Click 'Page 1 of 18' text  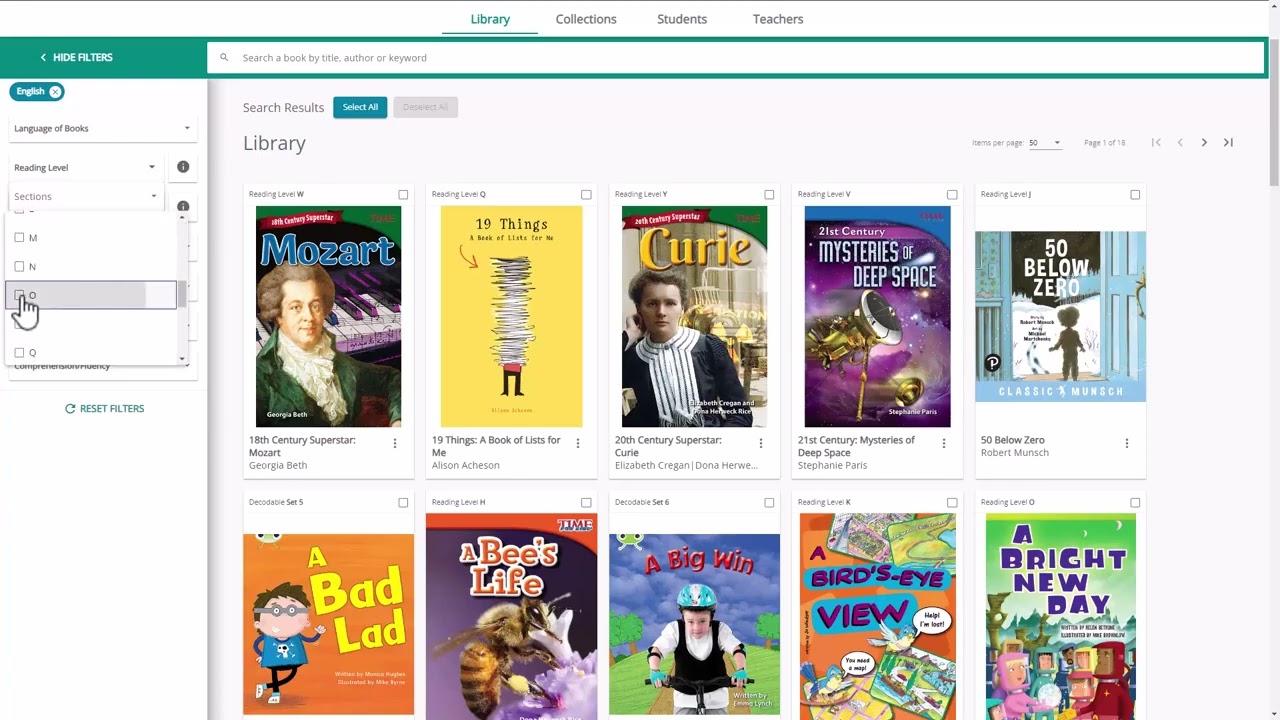1105,143
